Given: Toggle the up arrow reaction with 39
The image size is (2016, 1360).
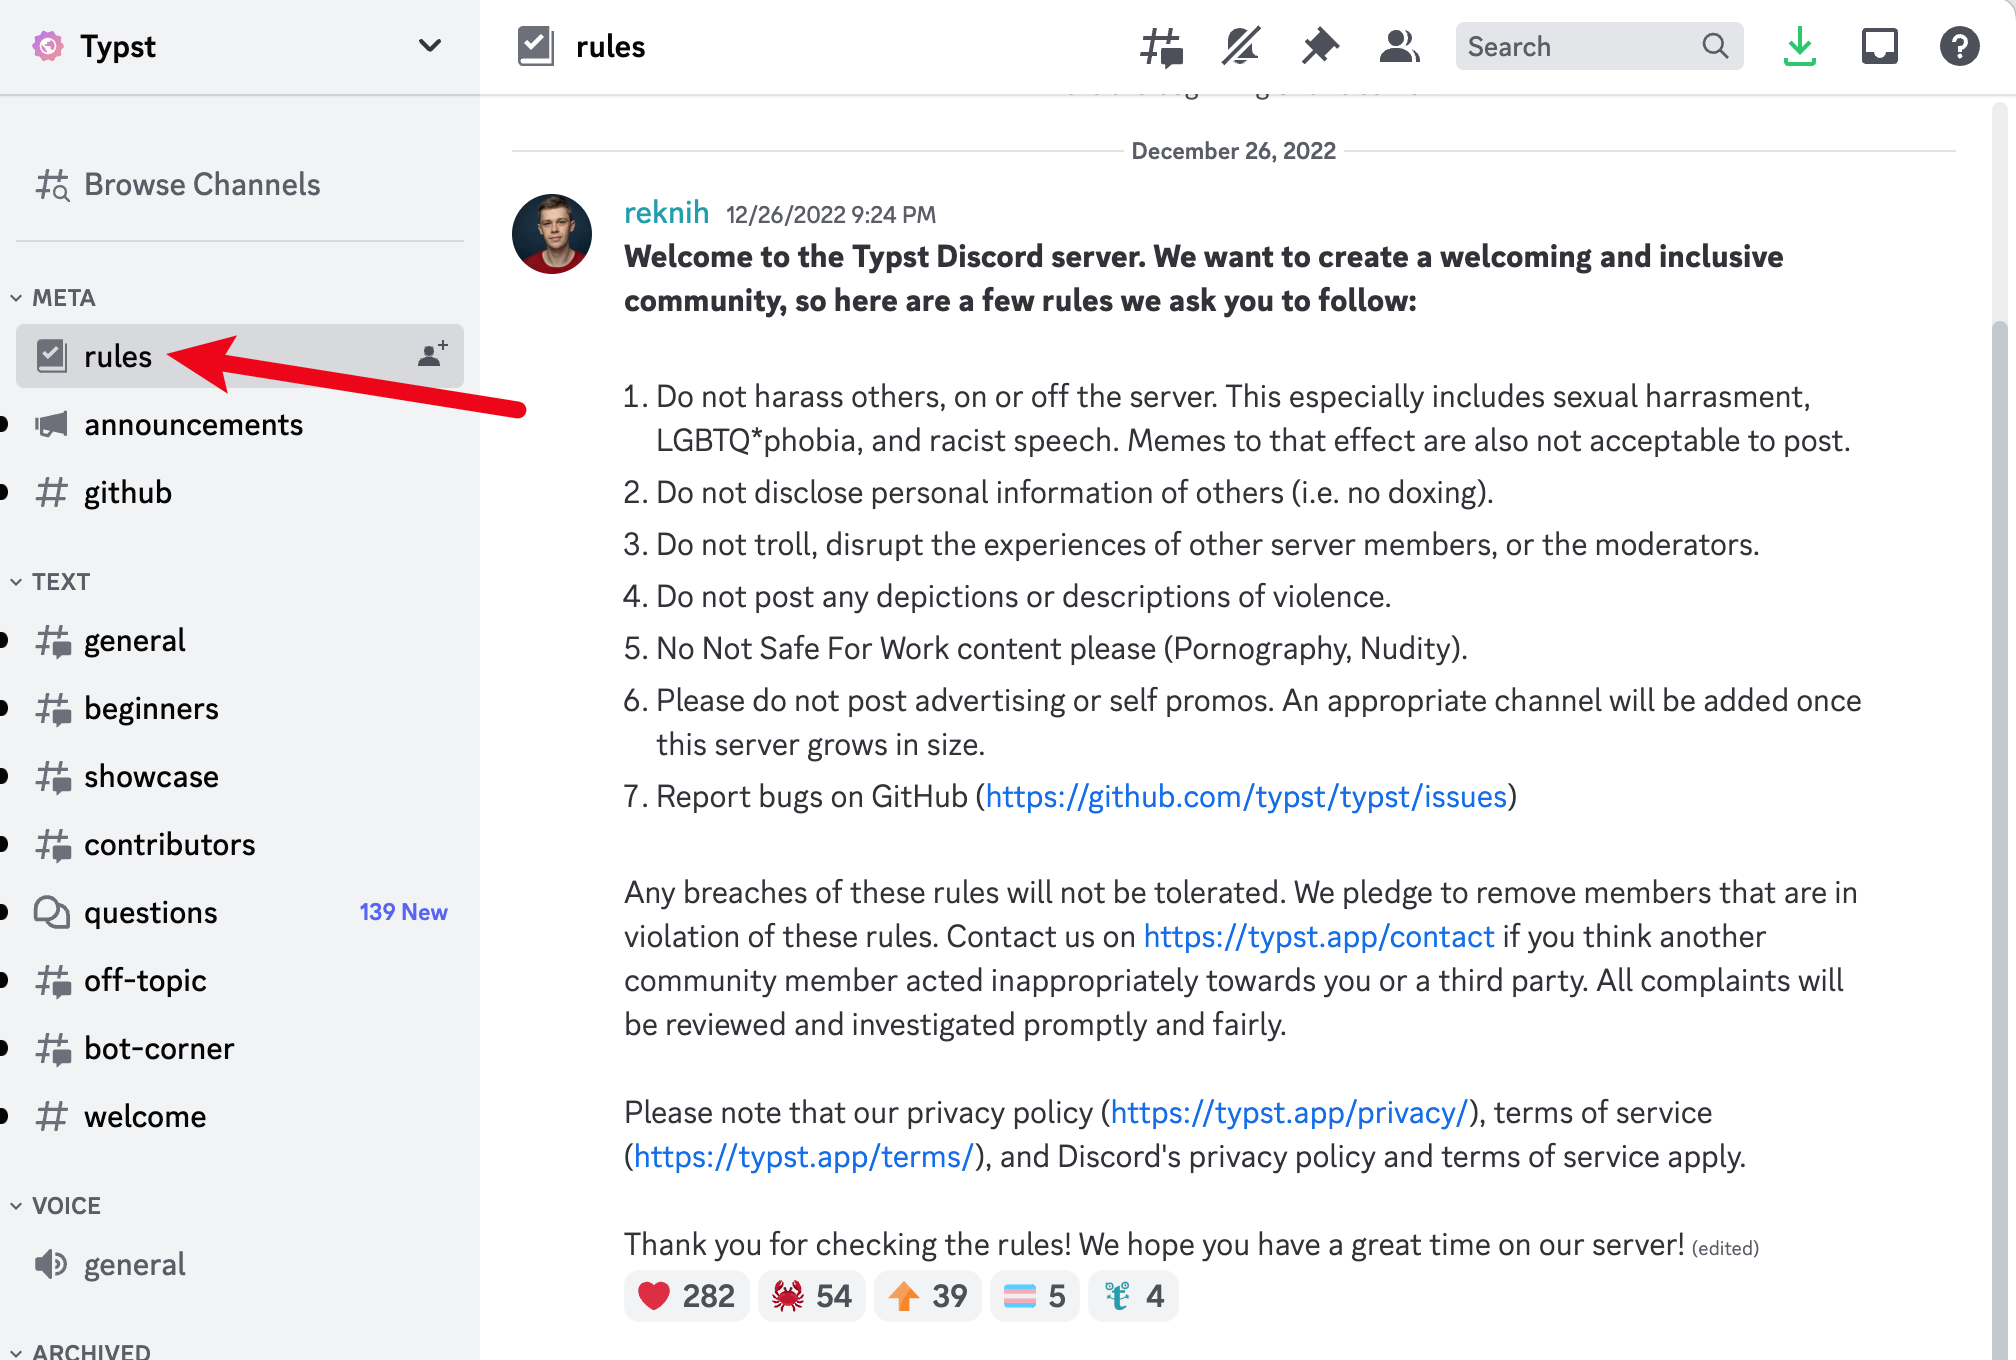Looking at the screenshot, I should [927, 1296].
